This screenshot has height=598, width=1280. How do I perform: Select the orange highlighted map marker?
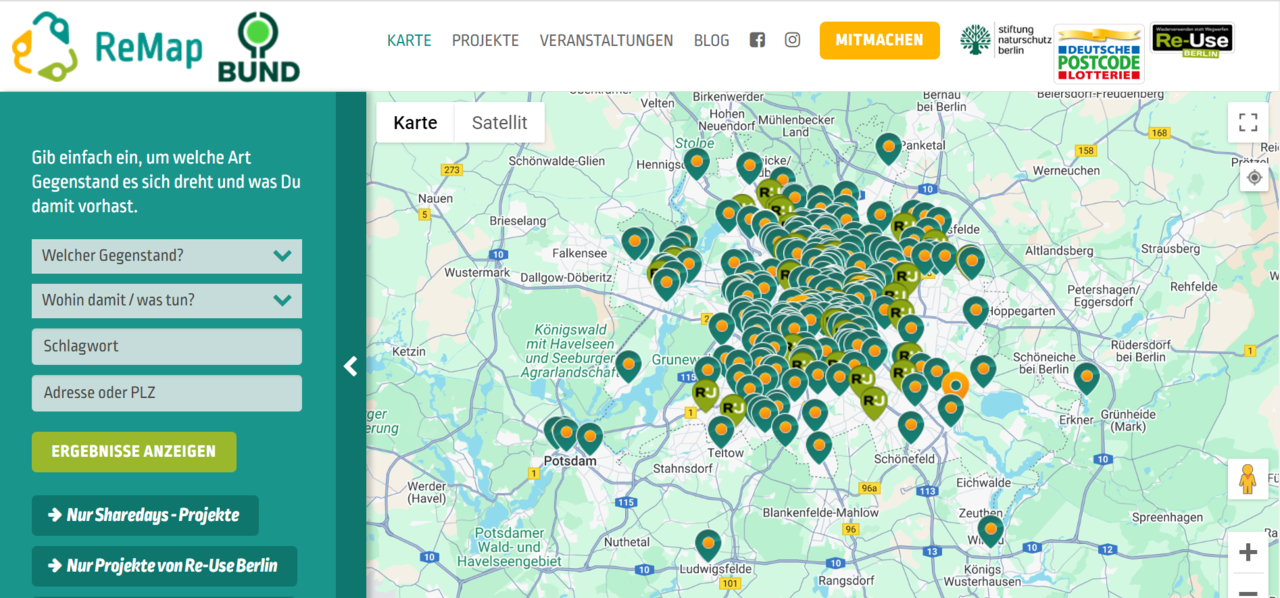pyautogui.click(x=955, y=385)
